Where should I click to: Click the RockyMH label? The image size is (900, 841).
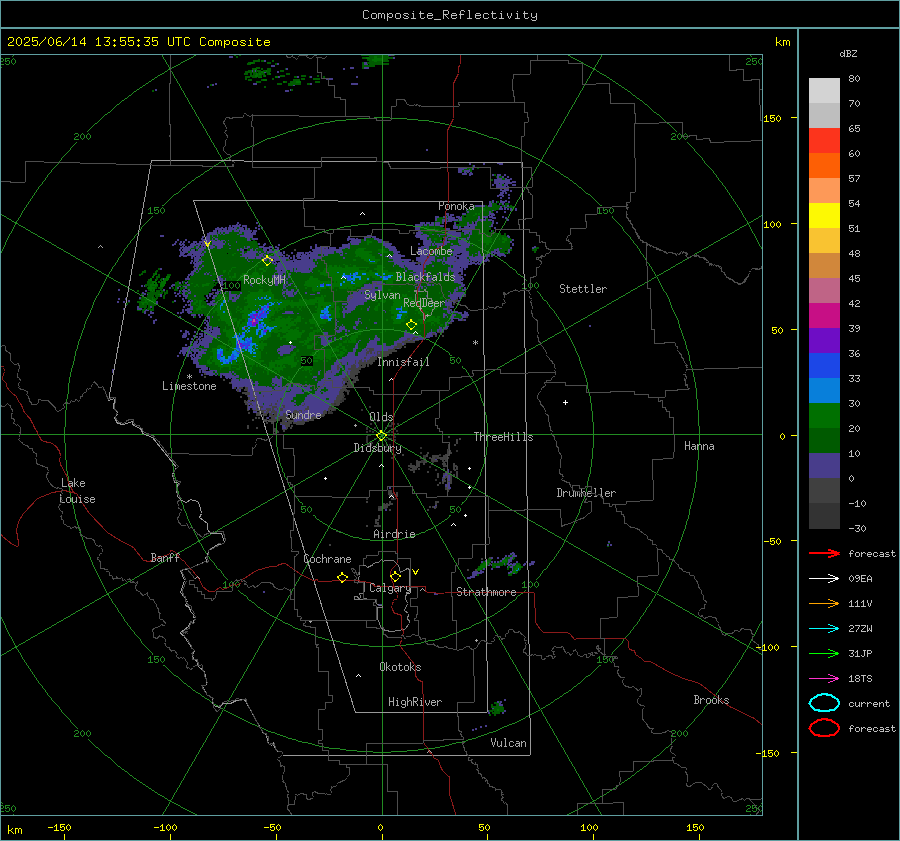coord(264,280)
